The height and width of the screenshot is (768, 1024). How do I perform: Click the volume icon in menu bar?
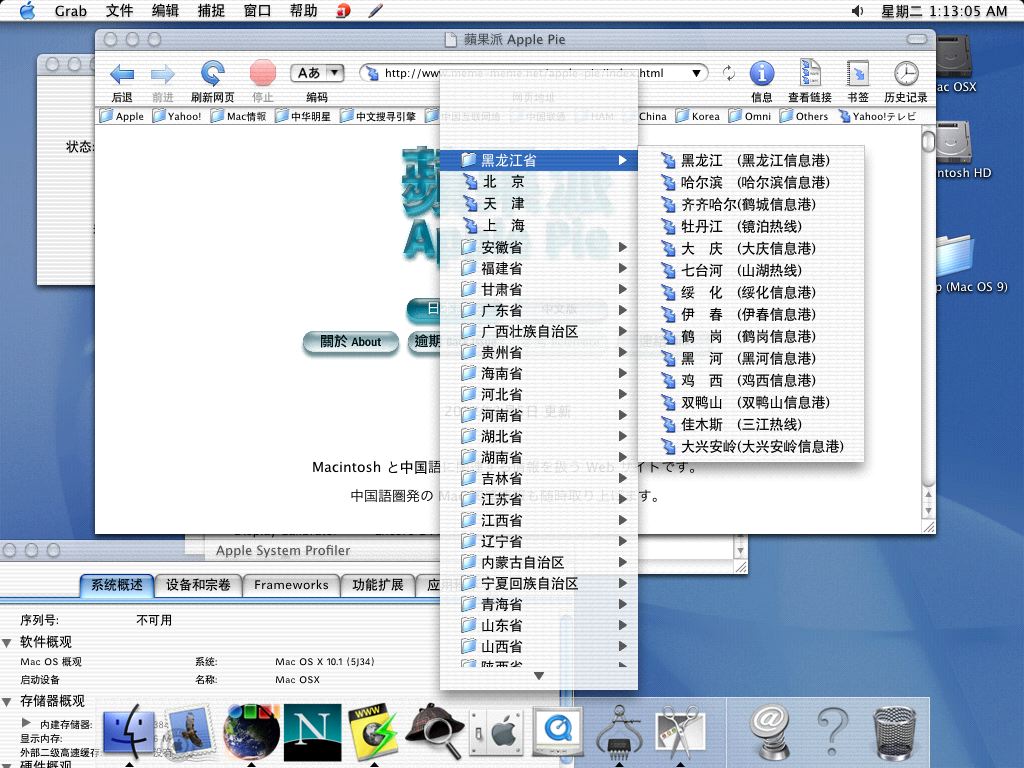click(x=858, y=11)
